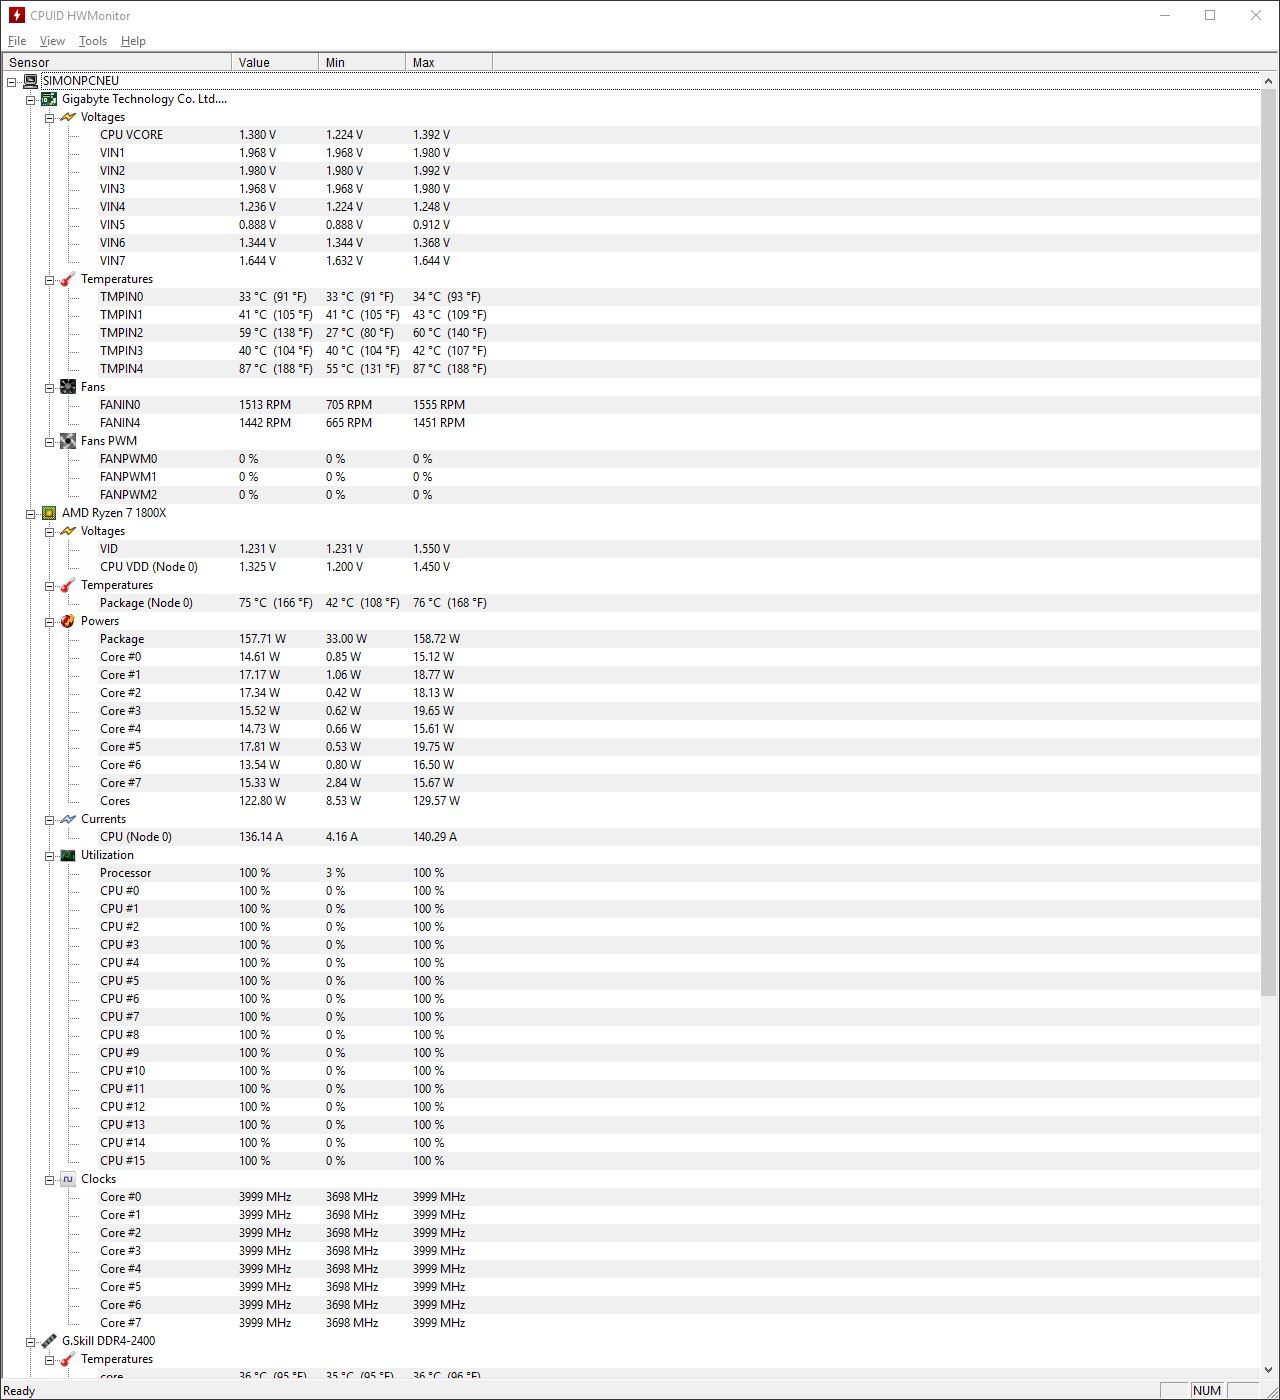
Task: Open the File menu
Action: tap(17, 41)
